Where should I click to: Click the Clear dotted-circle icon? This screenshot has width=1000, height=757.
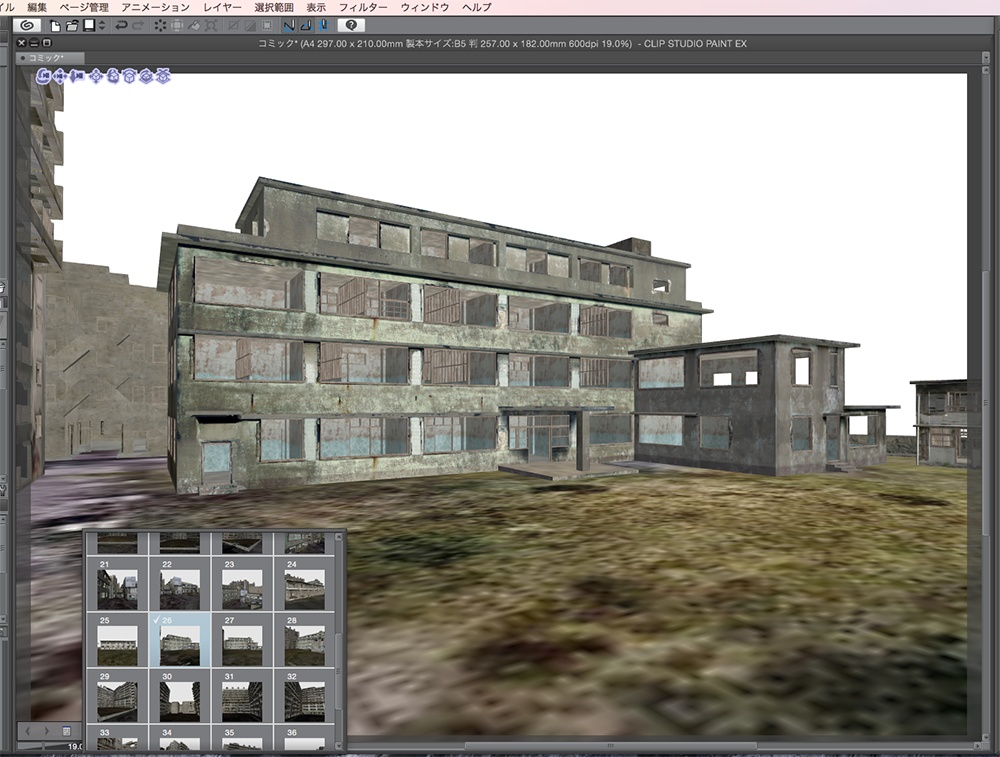click(160, 26)
